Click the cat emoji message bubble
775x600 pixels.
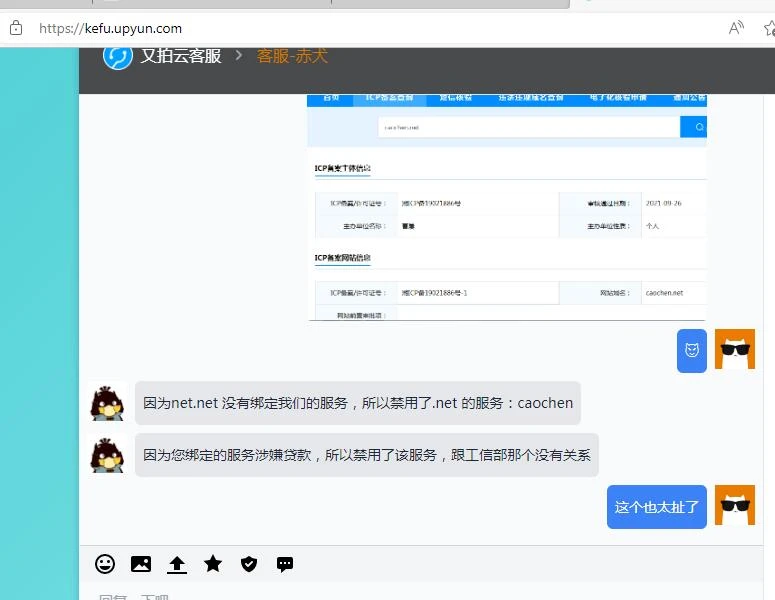691,350
